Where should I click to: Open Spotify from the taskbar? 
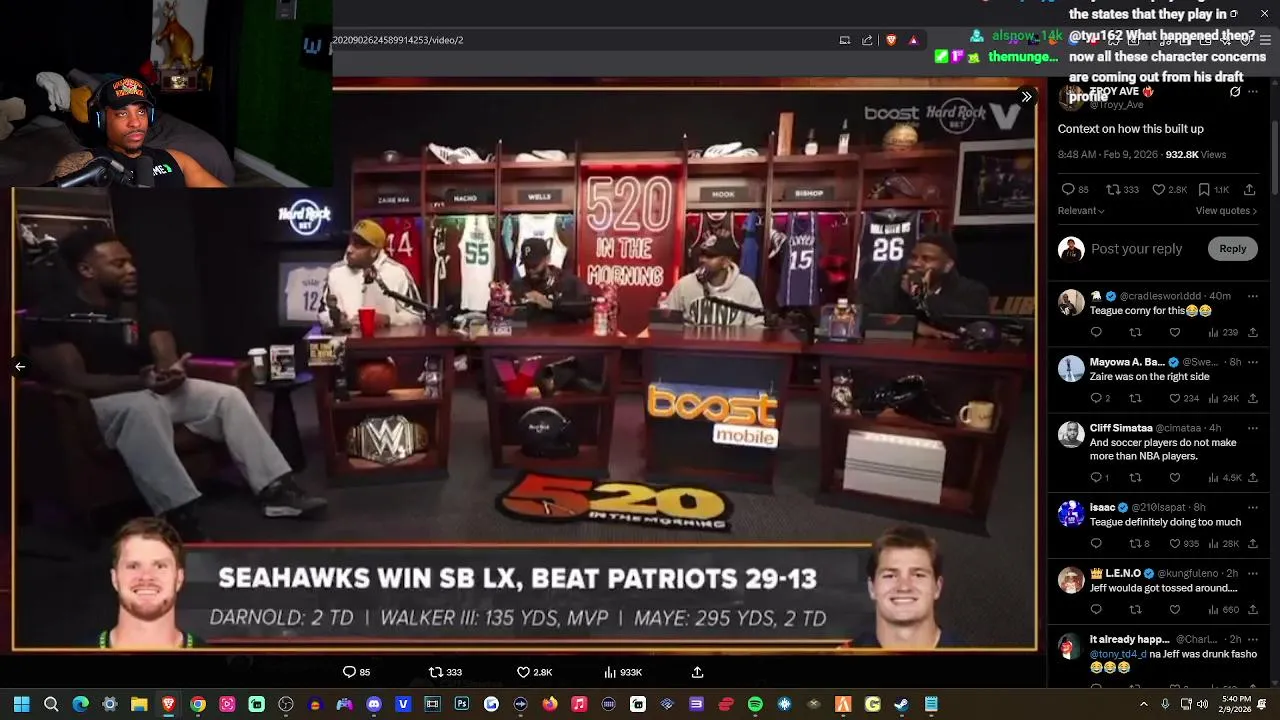point(755,704)
